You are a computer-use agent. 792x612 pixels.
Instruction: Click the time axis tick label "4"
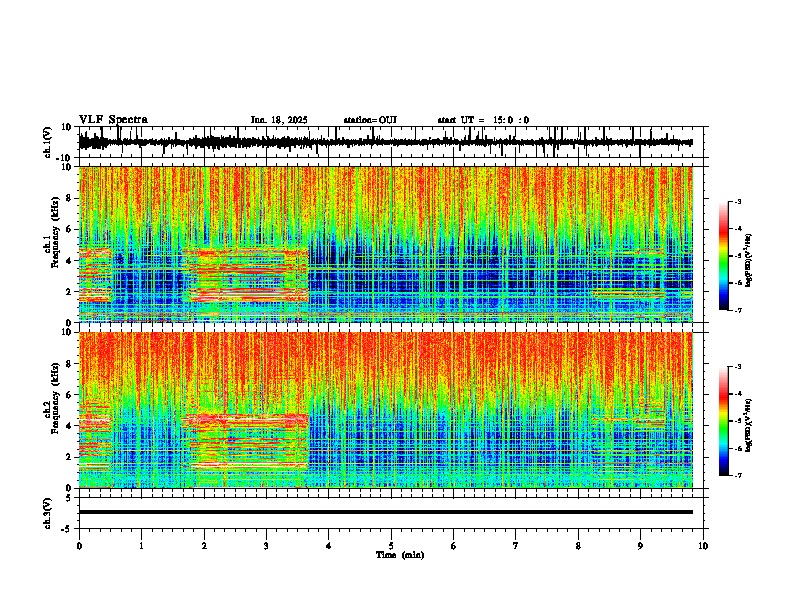click(329, 546)
